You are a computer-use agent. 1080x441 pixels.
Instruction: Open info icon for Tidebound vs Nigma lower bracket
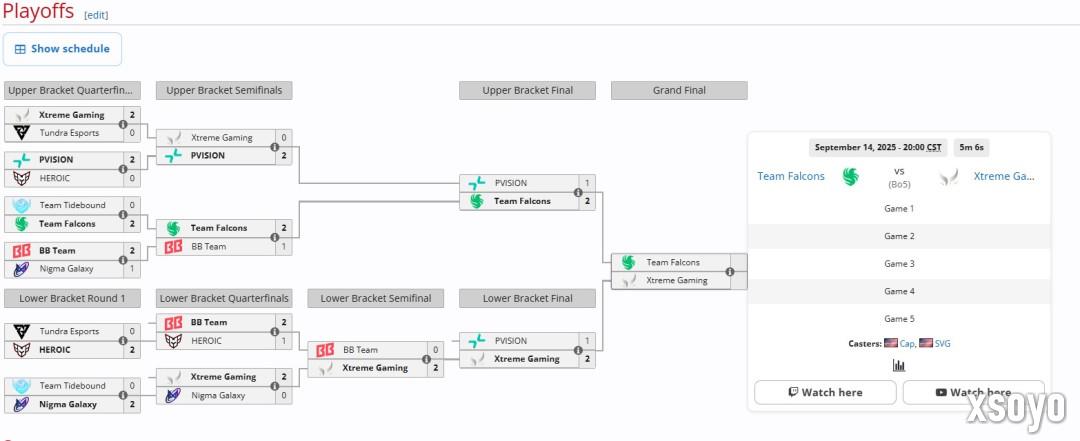pyautogui.click(x=123, y=396)
